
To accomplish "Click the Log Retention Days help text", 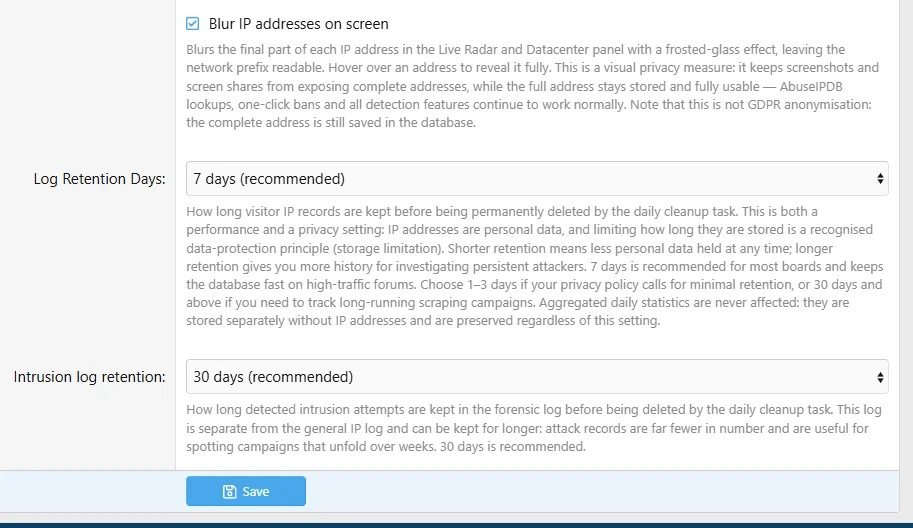I will point(535,266).
